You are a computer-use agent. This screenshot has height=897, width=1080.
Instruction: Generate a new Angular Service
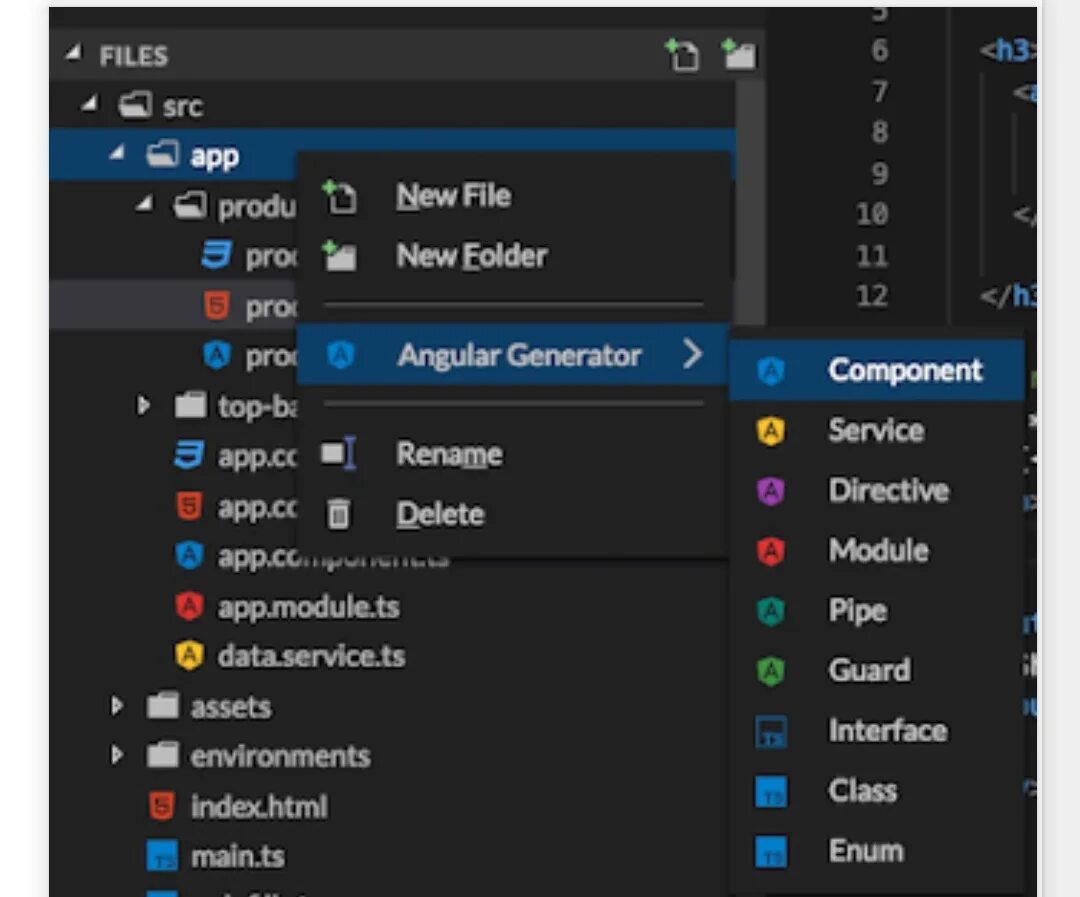click(877, 431)
